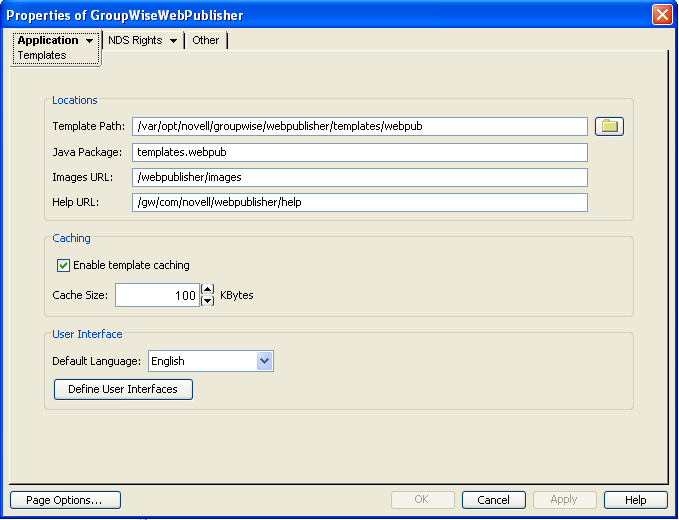Screen dimensions: 679x520
Task: Click the Help button
Action: coord(635,500)
